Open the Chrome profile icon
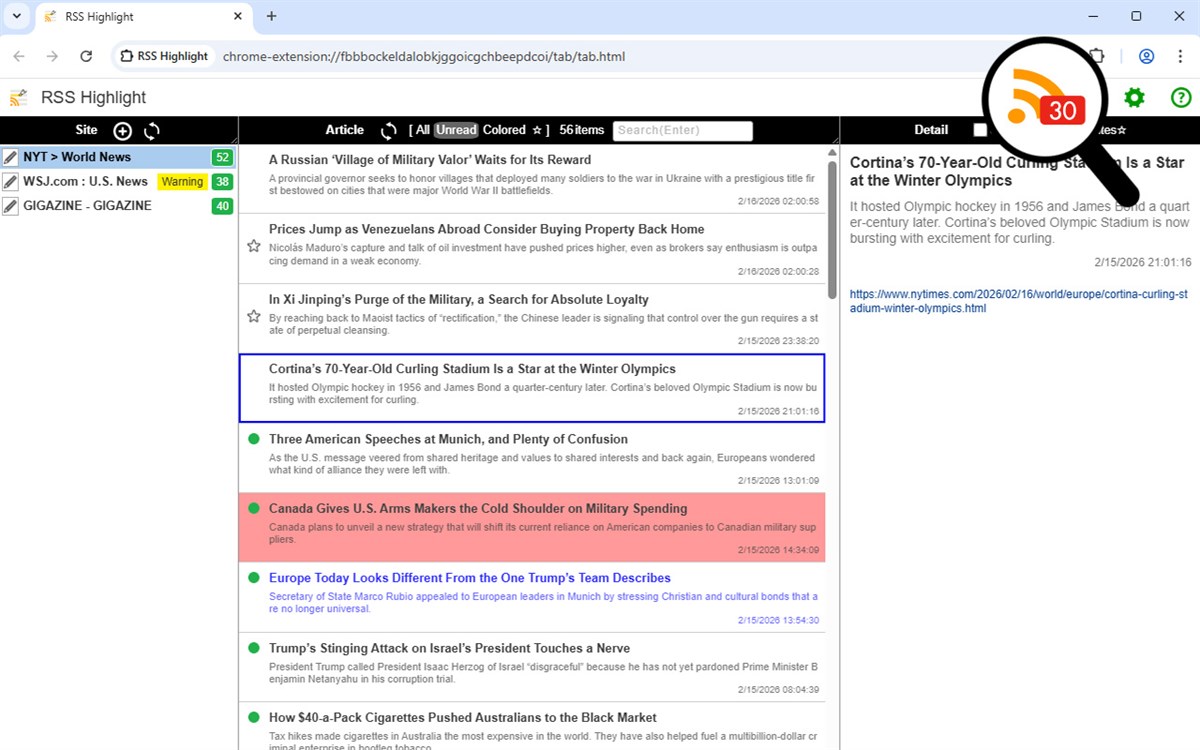This screenshot has width=1200, height=750. [x=1146, y=56]
